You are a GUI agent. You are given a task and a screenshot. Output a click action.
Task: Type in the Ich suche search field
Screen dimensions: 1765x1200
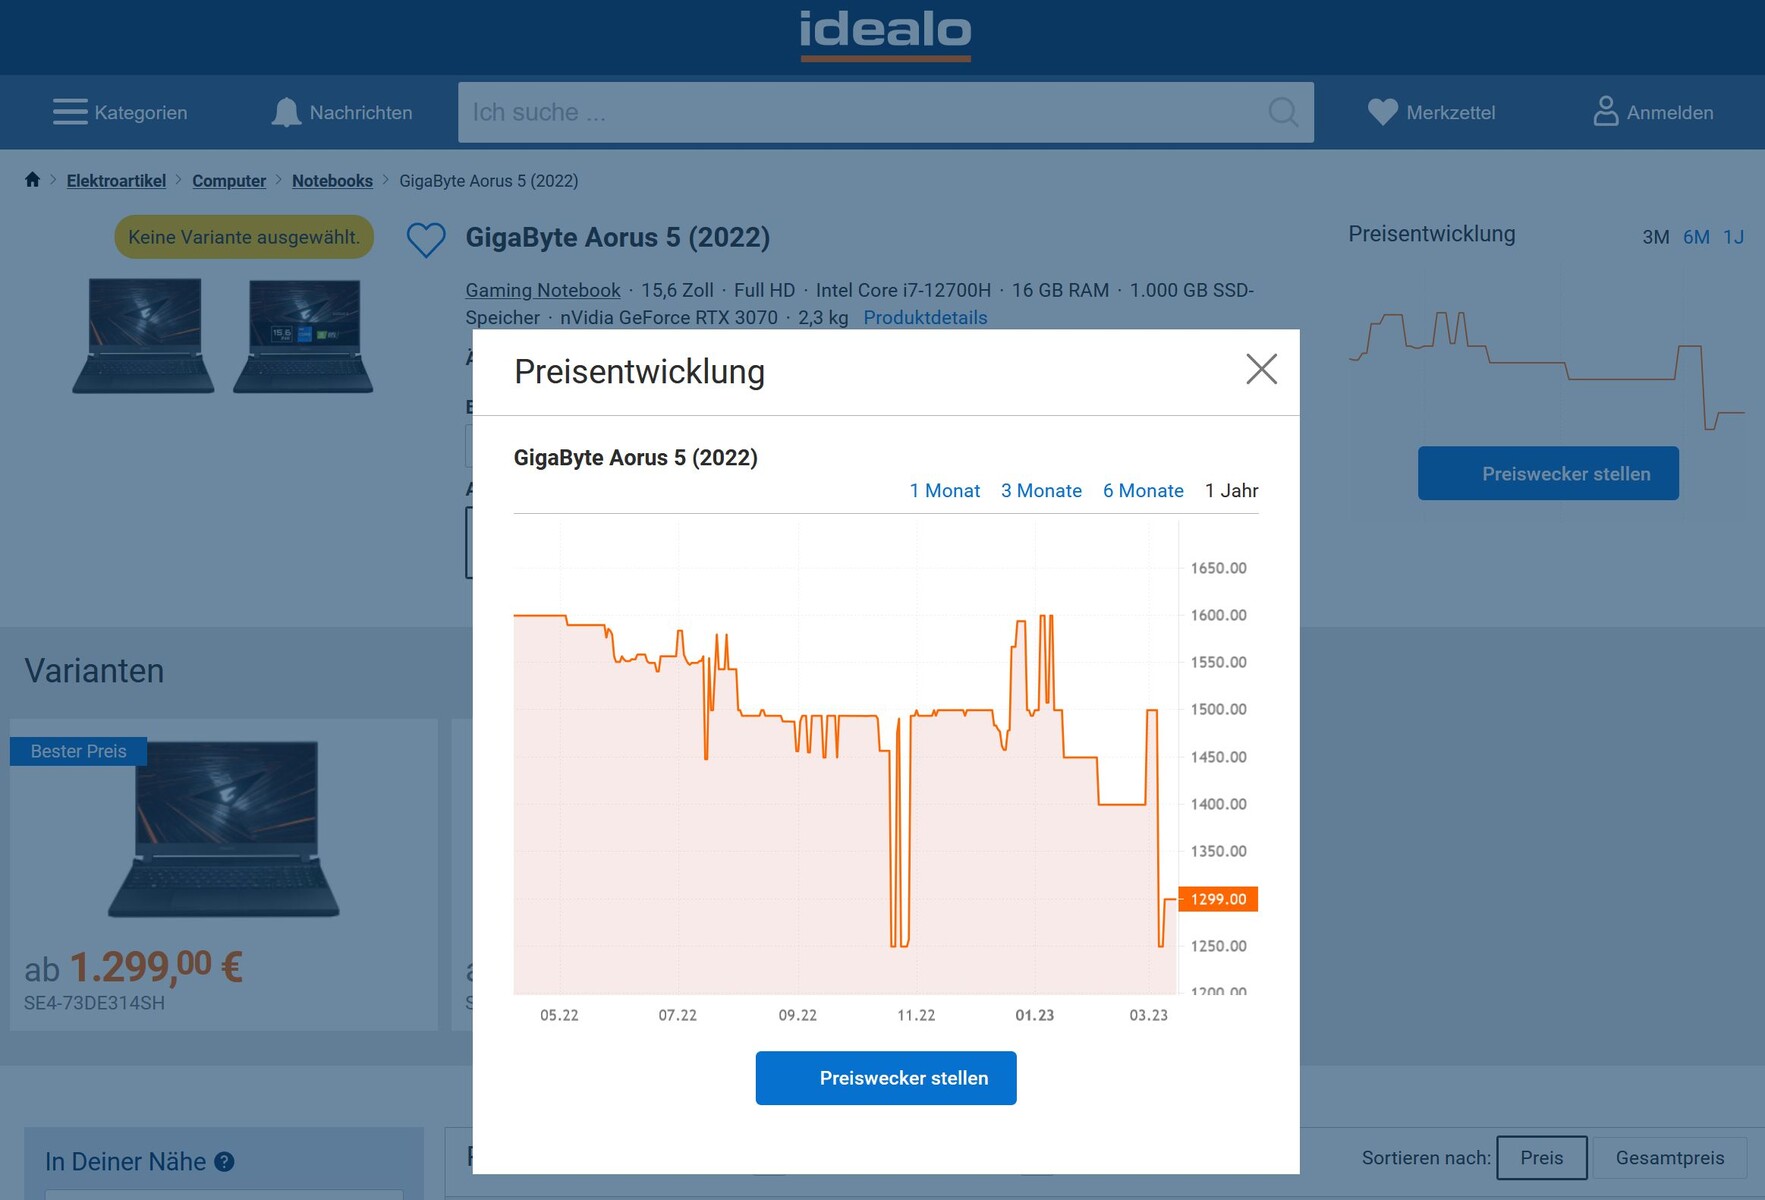(x=860, y=112)
